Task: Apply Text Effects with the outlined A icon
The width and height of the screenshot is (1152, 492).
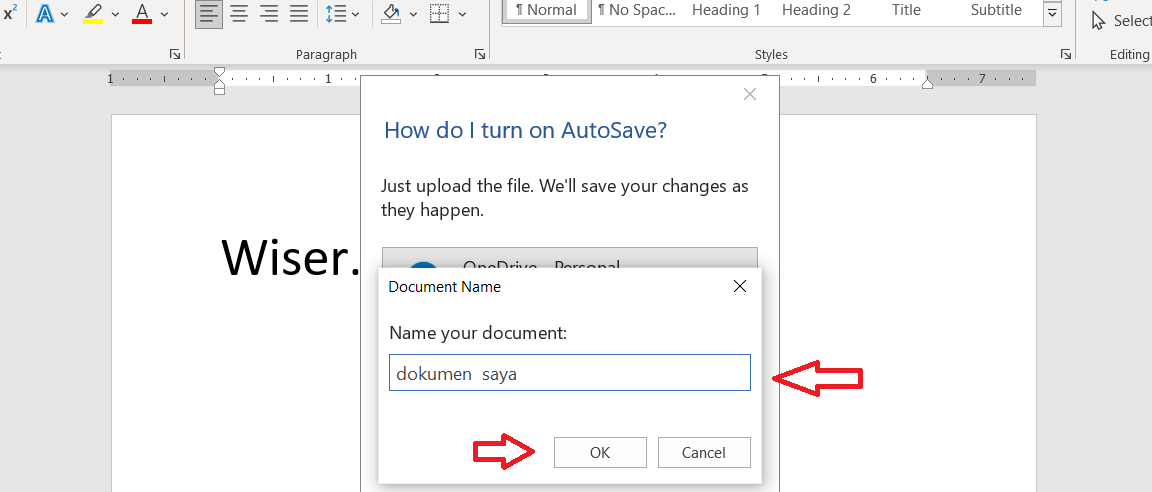Action: 45,14
